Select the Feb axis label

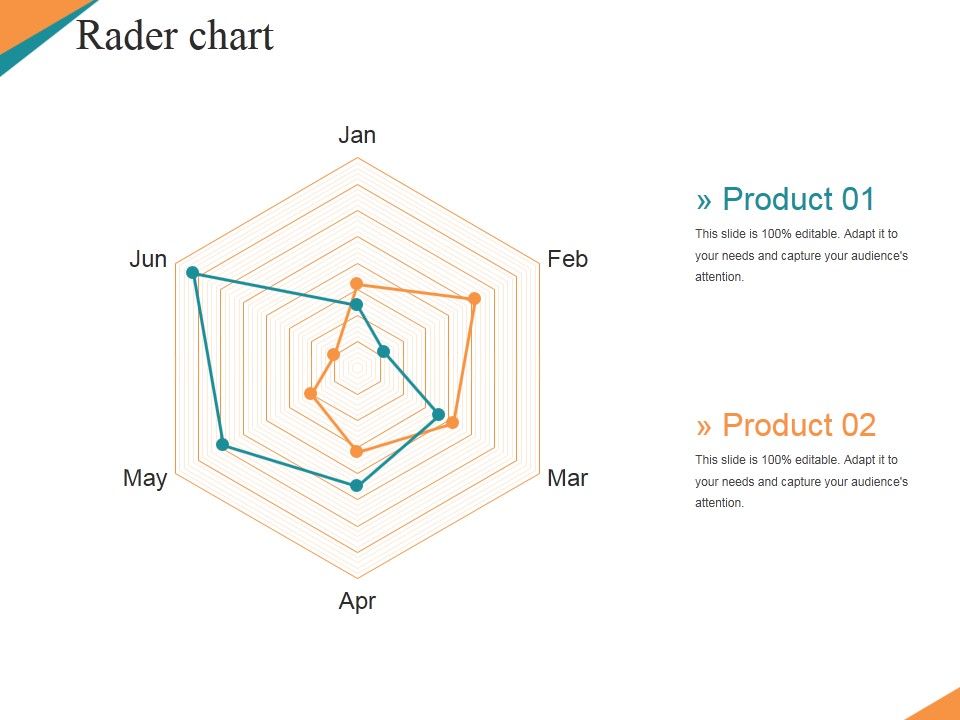568,259
